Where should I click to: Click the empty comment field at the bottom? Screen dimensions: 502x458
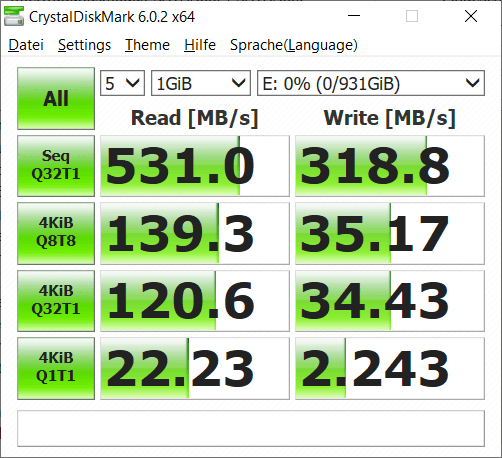point(251,428)
